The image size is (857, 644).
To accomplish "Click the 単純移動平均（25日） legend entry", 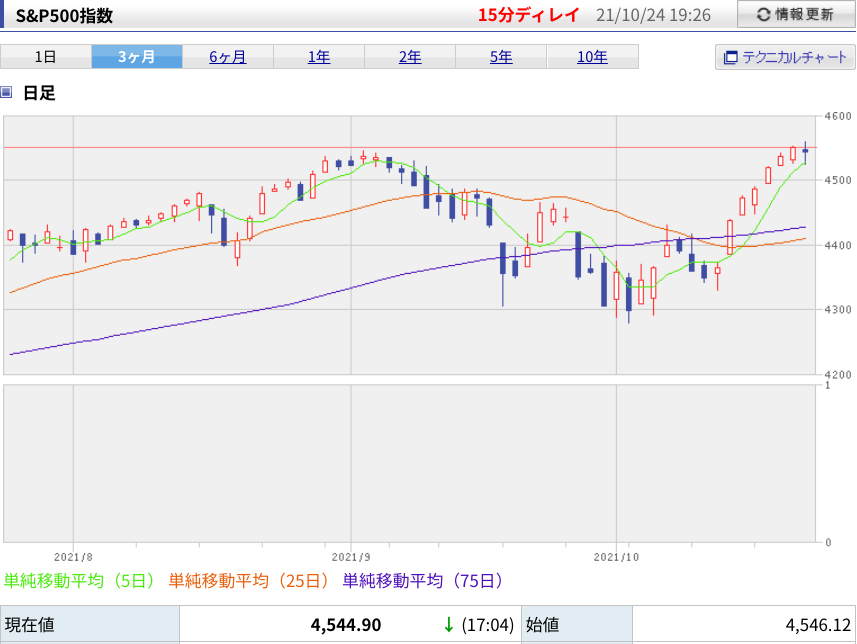I will [x=249, y=580].
